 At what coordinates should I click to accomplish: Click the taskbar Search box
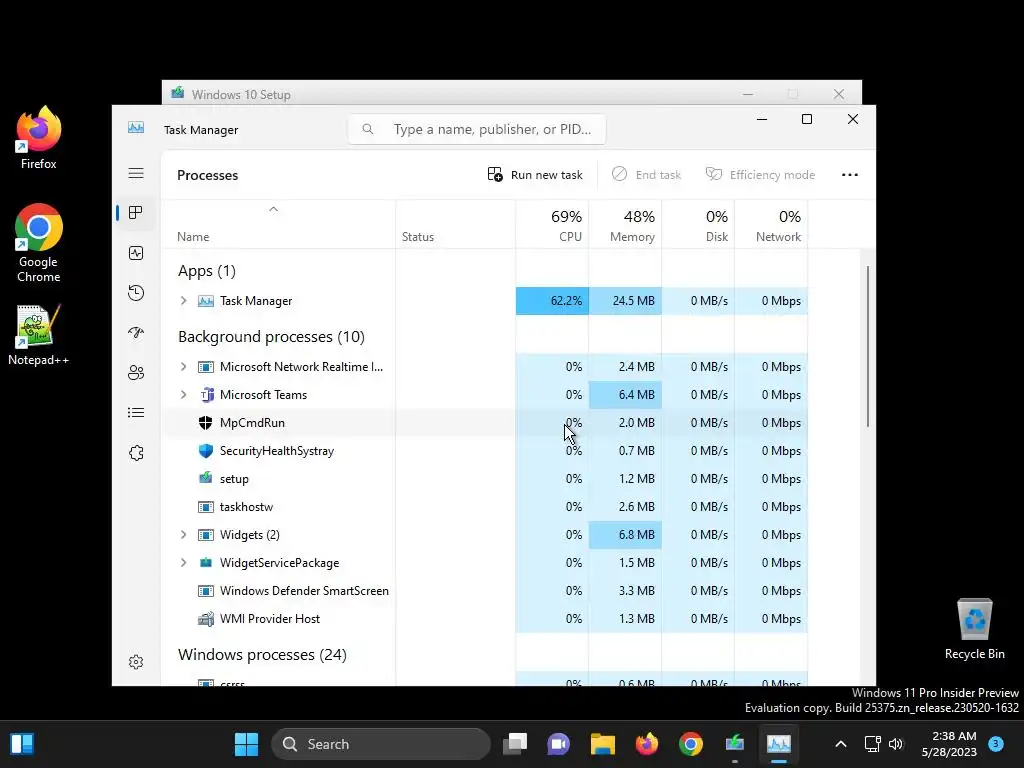(x=381, y=744)
